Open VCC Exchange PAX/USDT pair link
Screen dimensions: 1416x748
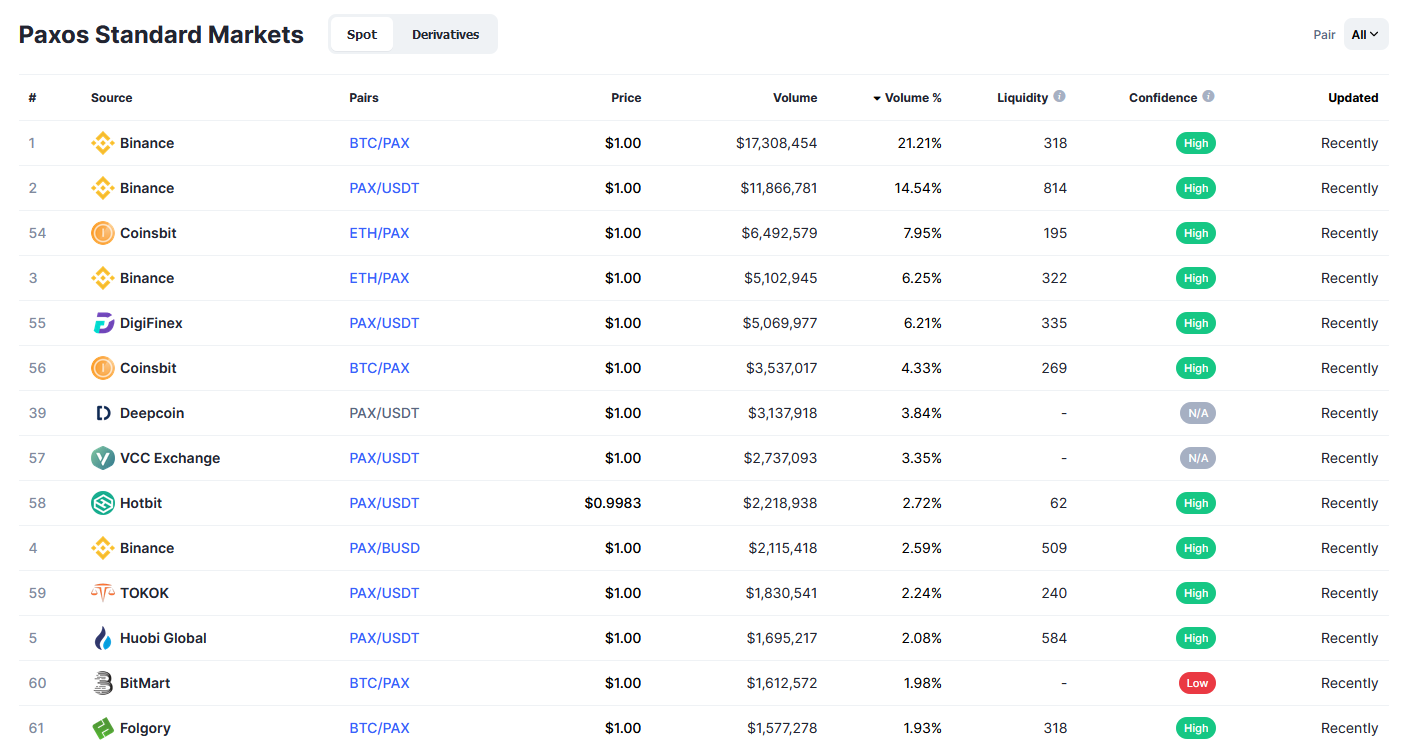tap(384, 458)
